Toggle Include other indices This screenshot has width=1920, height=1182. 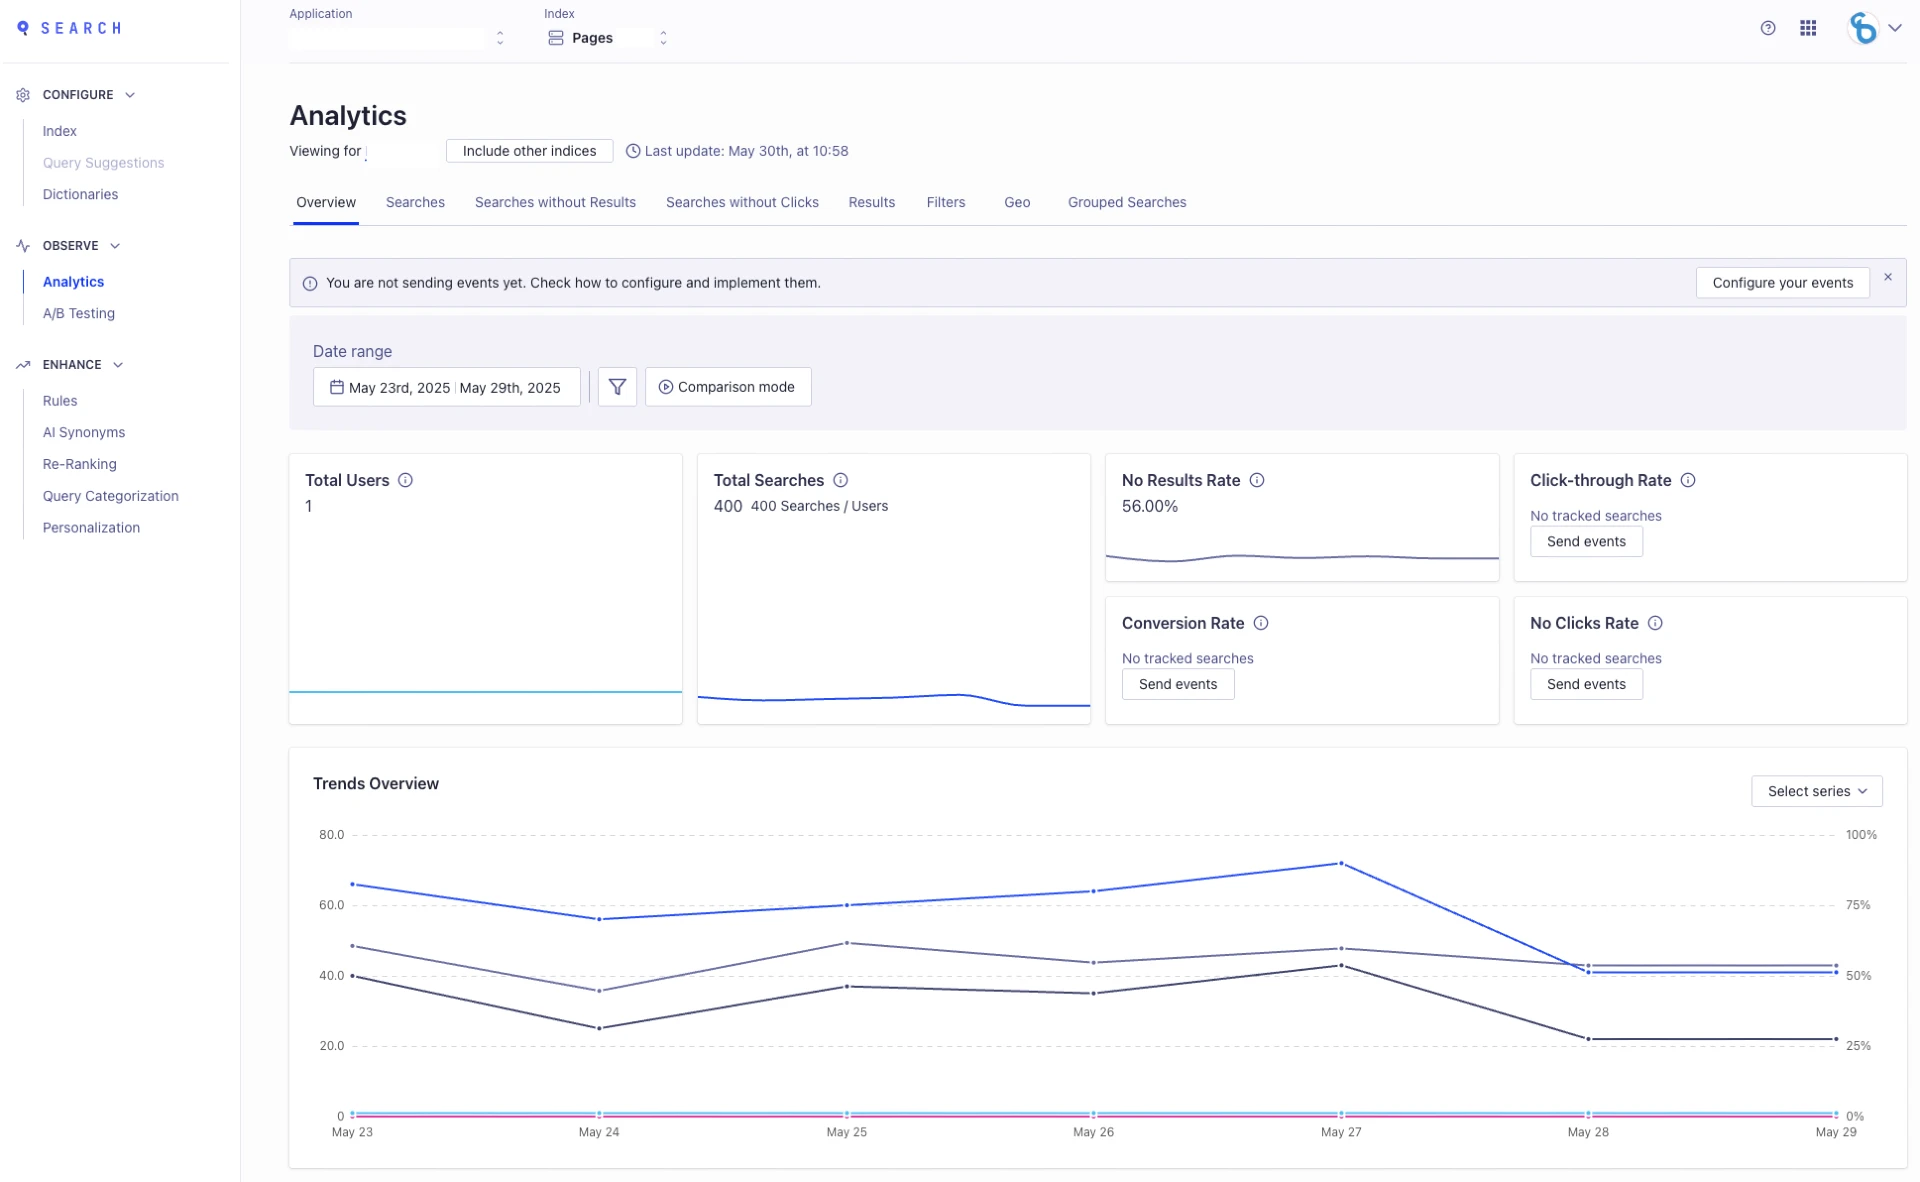[528, 151]
